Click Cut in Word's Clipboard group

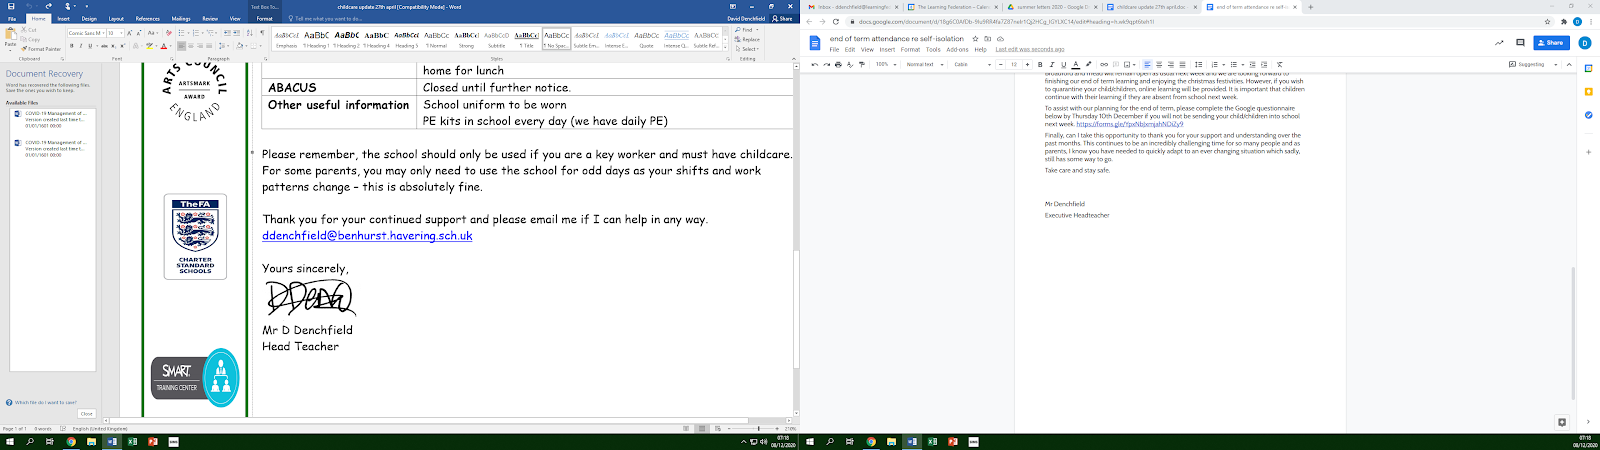click(29, 30)
